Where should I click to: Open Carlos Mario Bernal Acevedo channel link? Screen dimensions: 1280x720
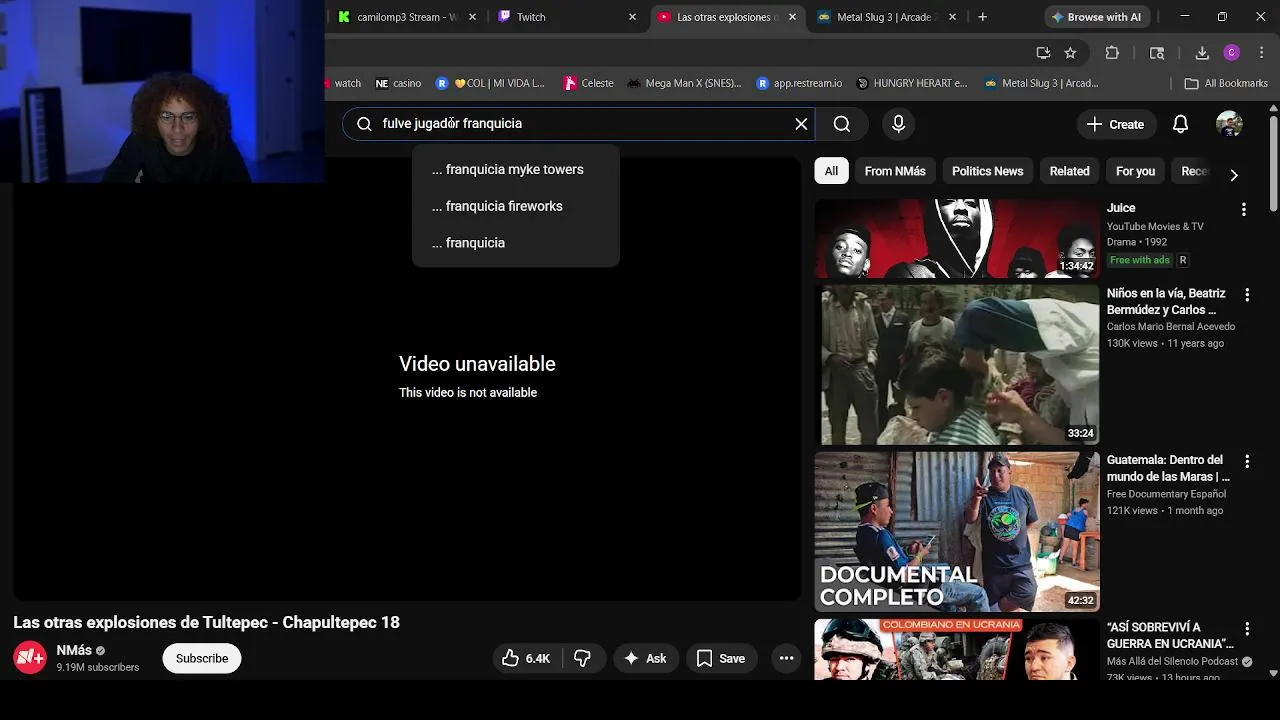[1171, 327]
